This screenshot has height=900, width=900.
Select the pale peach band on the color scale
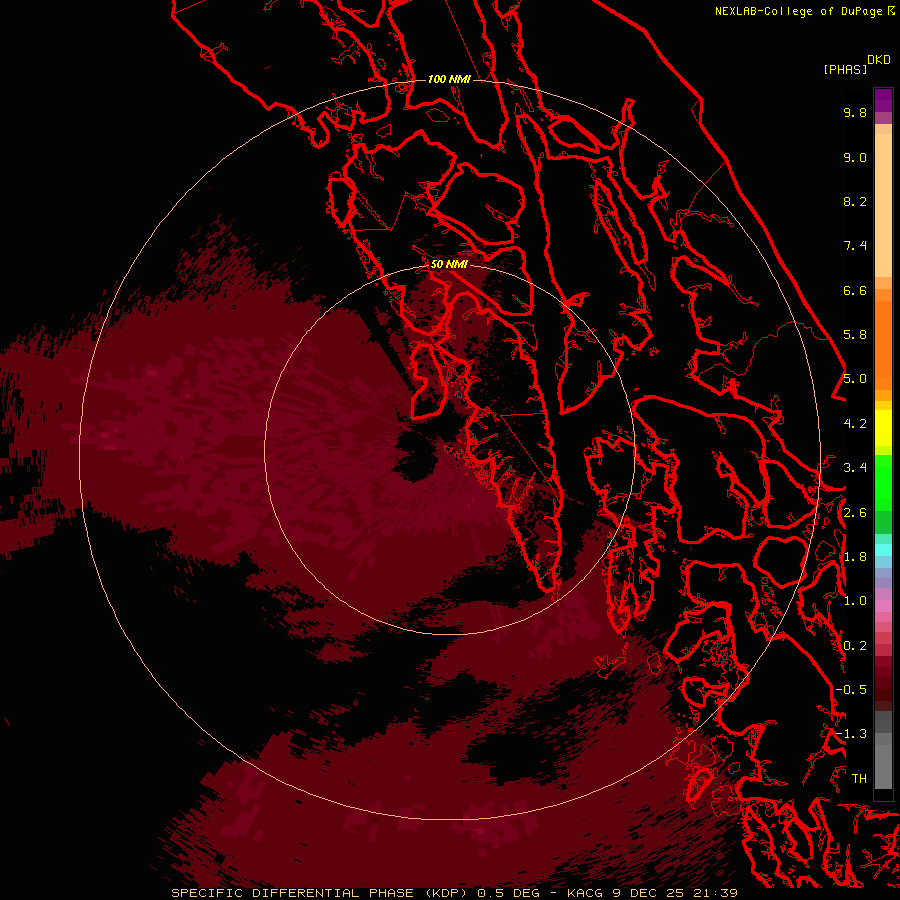tap(883, 205)
